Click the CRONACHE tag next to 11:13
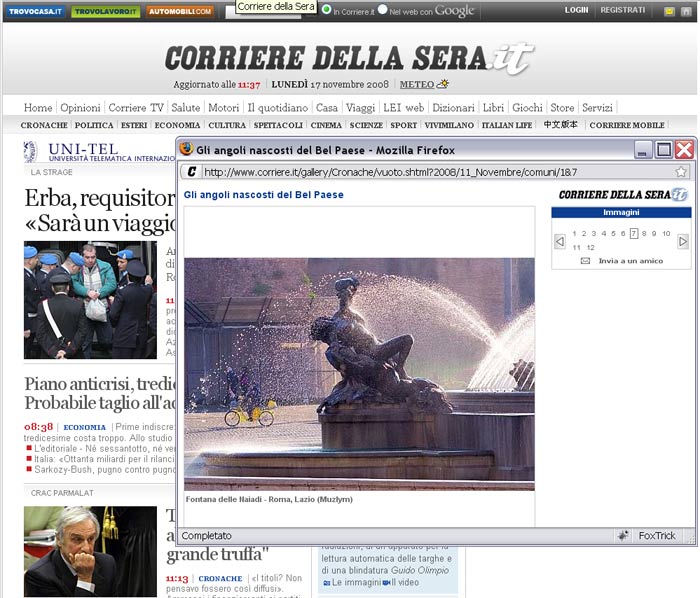 pos(220,578)
